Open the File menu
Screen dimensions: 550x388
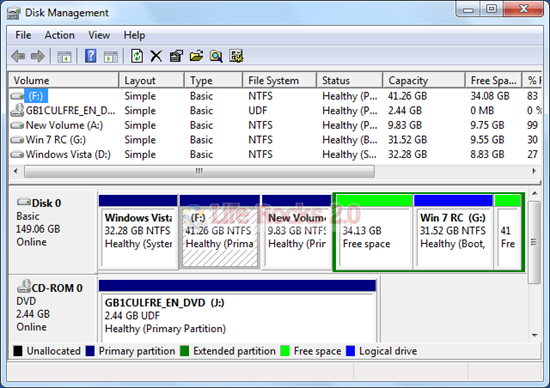[23, 35]
